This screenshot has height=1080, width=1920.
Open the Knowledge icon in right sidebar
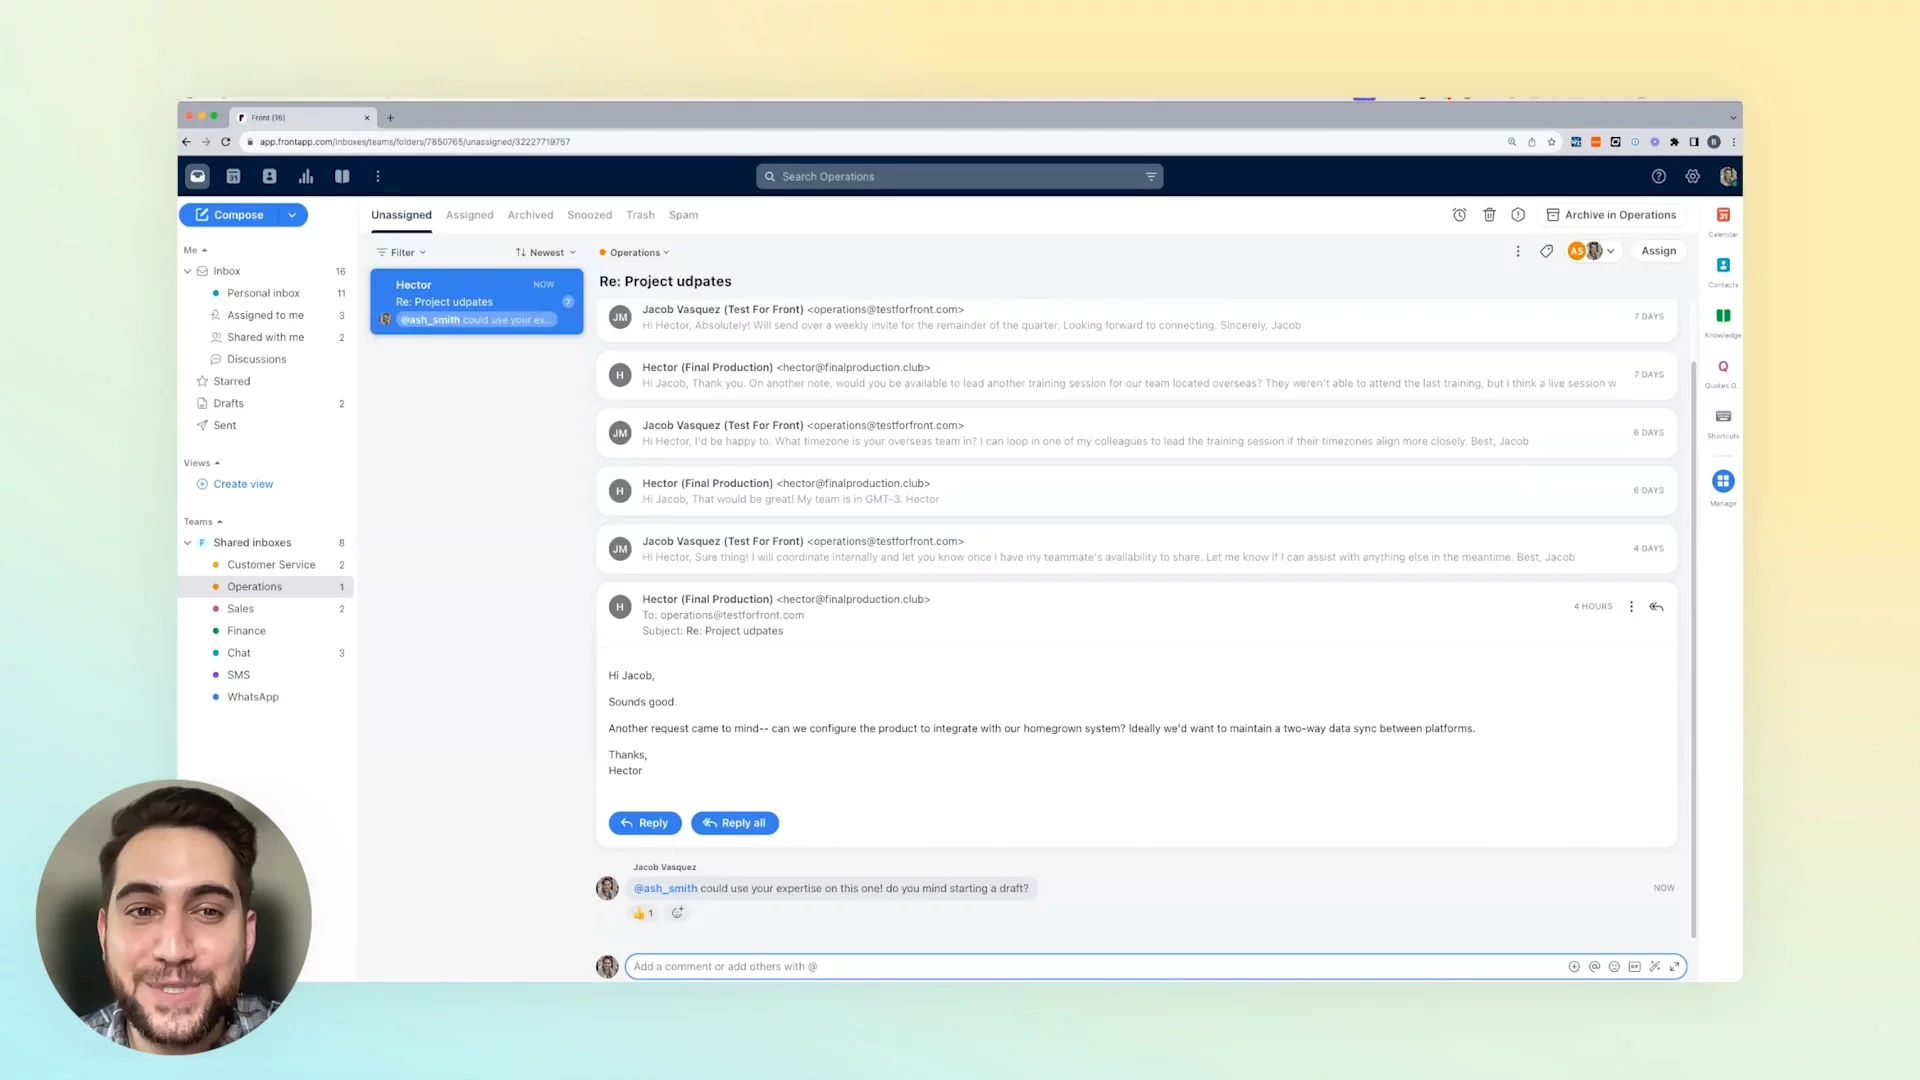coord(1723,317)
